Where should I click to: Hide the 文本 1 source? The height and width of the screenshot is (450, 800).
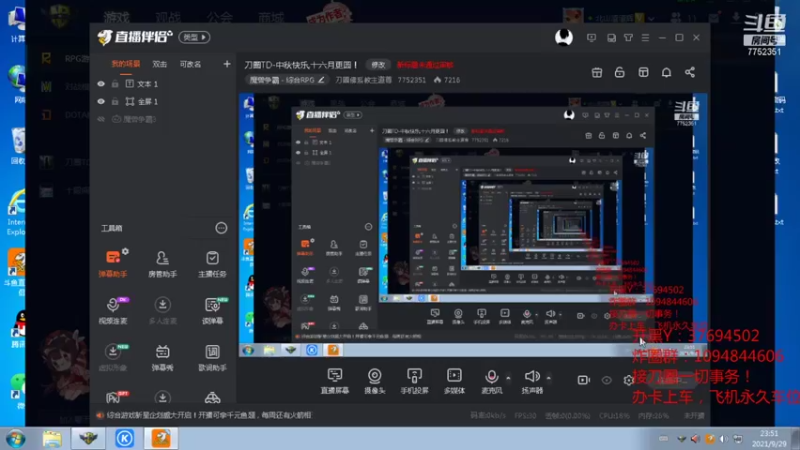pyautogui.click(x=101, y=84)
